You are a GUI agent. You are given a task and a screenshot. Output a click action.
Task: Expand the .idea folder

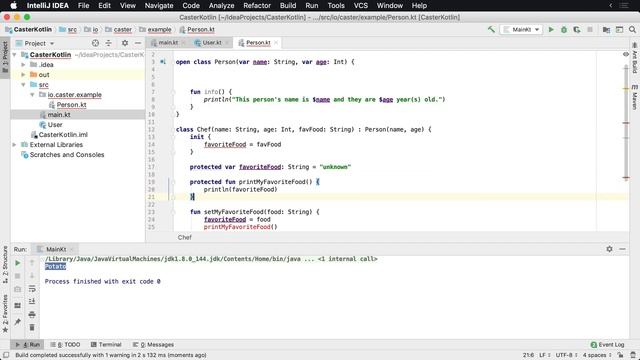pos(24,64)
